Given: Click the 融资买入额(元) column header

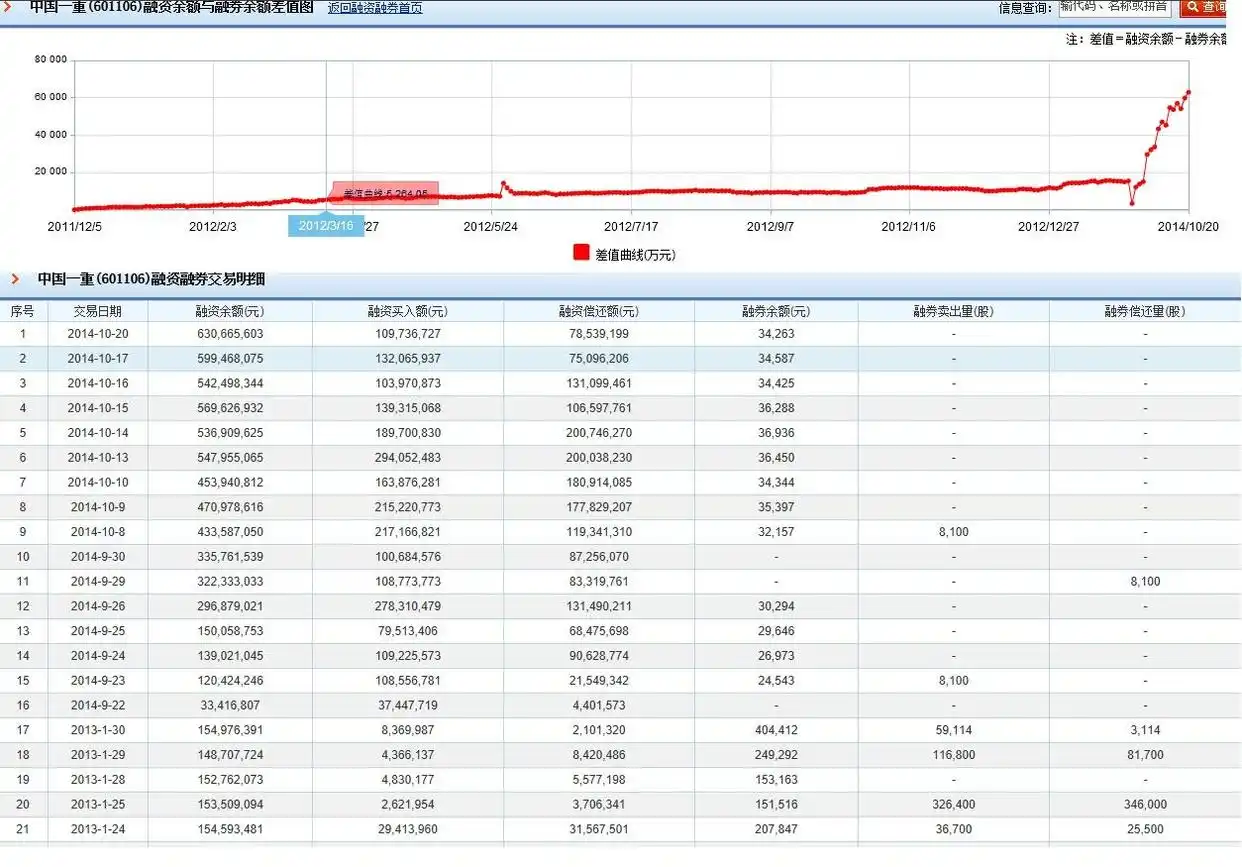Looking at the screenshot, I should 407,311.
